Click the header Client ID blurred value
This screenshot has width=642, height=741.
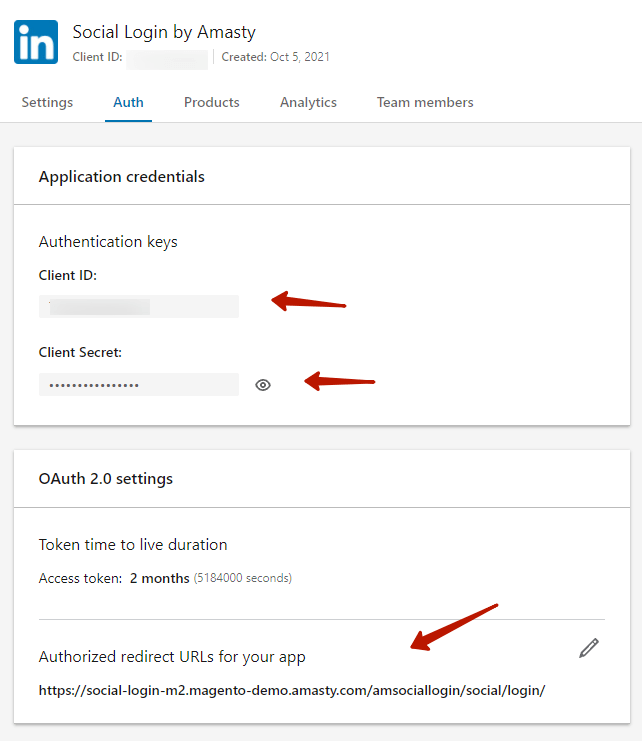[x=167, y=60]
